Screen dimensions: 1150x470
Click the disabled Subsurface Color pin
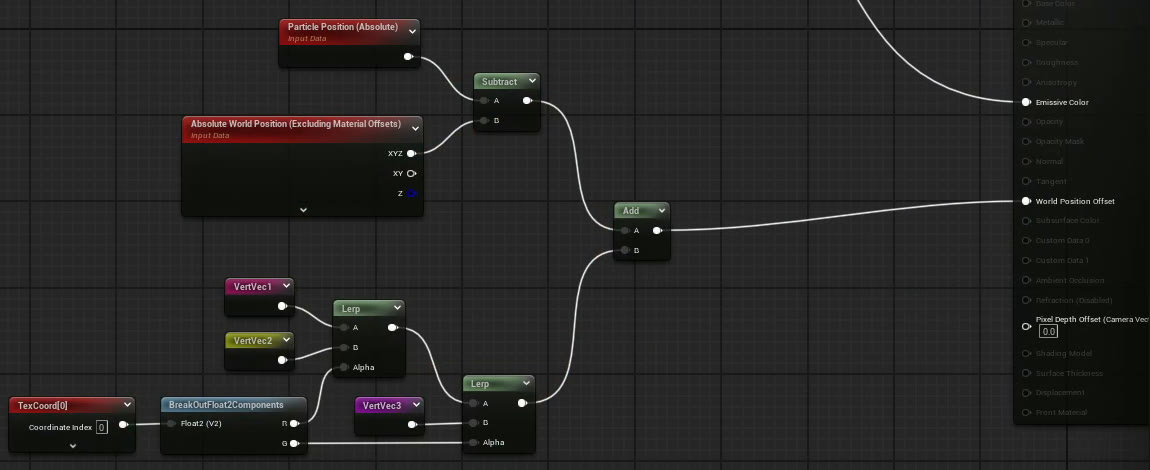point(1026,221)
